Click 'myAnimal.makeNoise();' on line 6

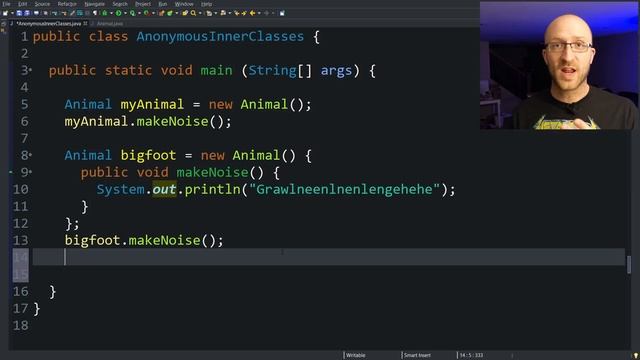(148, 122)
